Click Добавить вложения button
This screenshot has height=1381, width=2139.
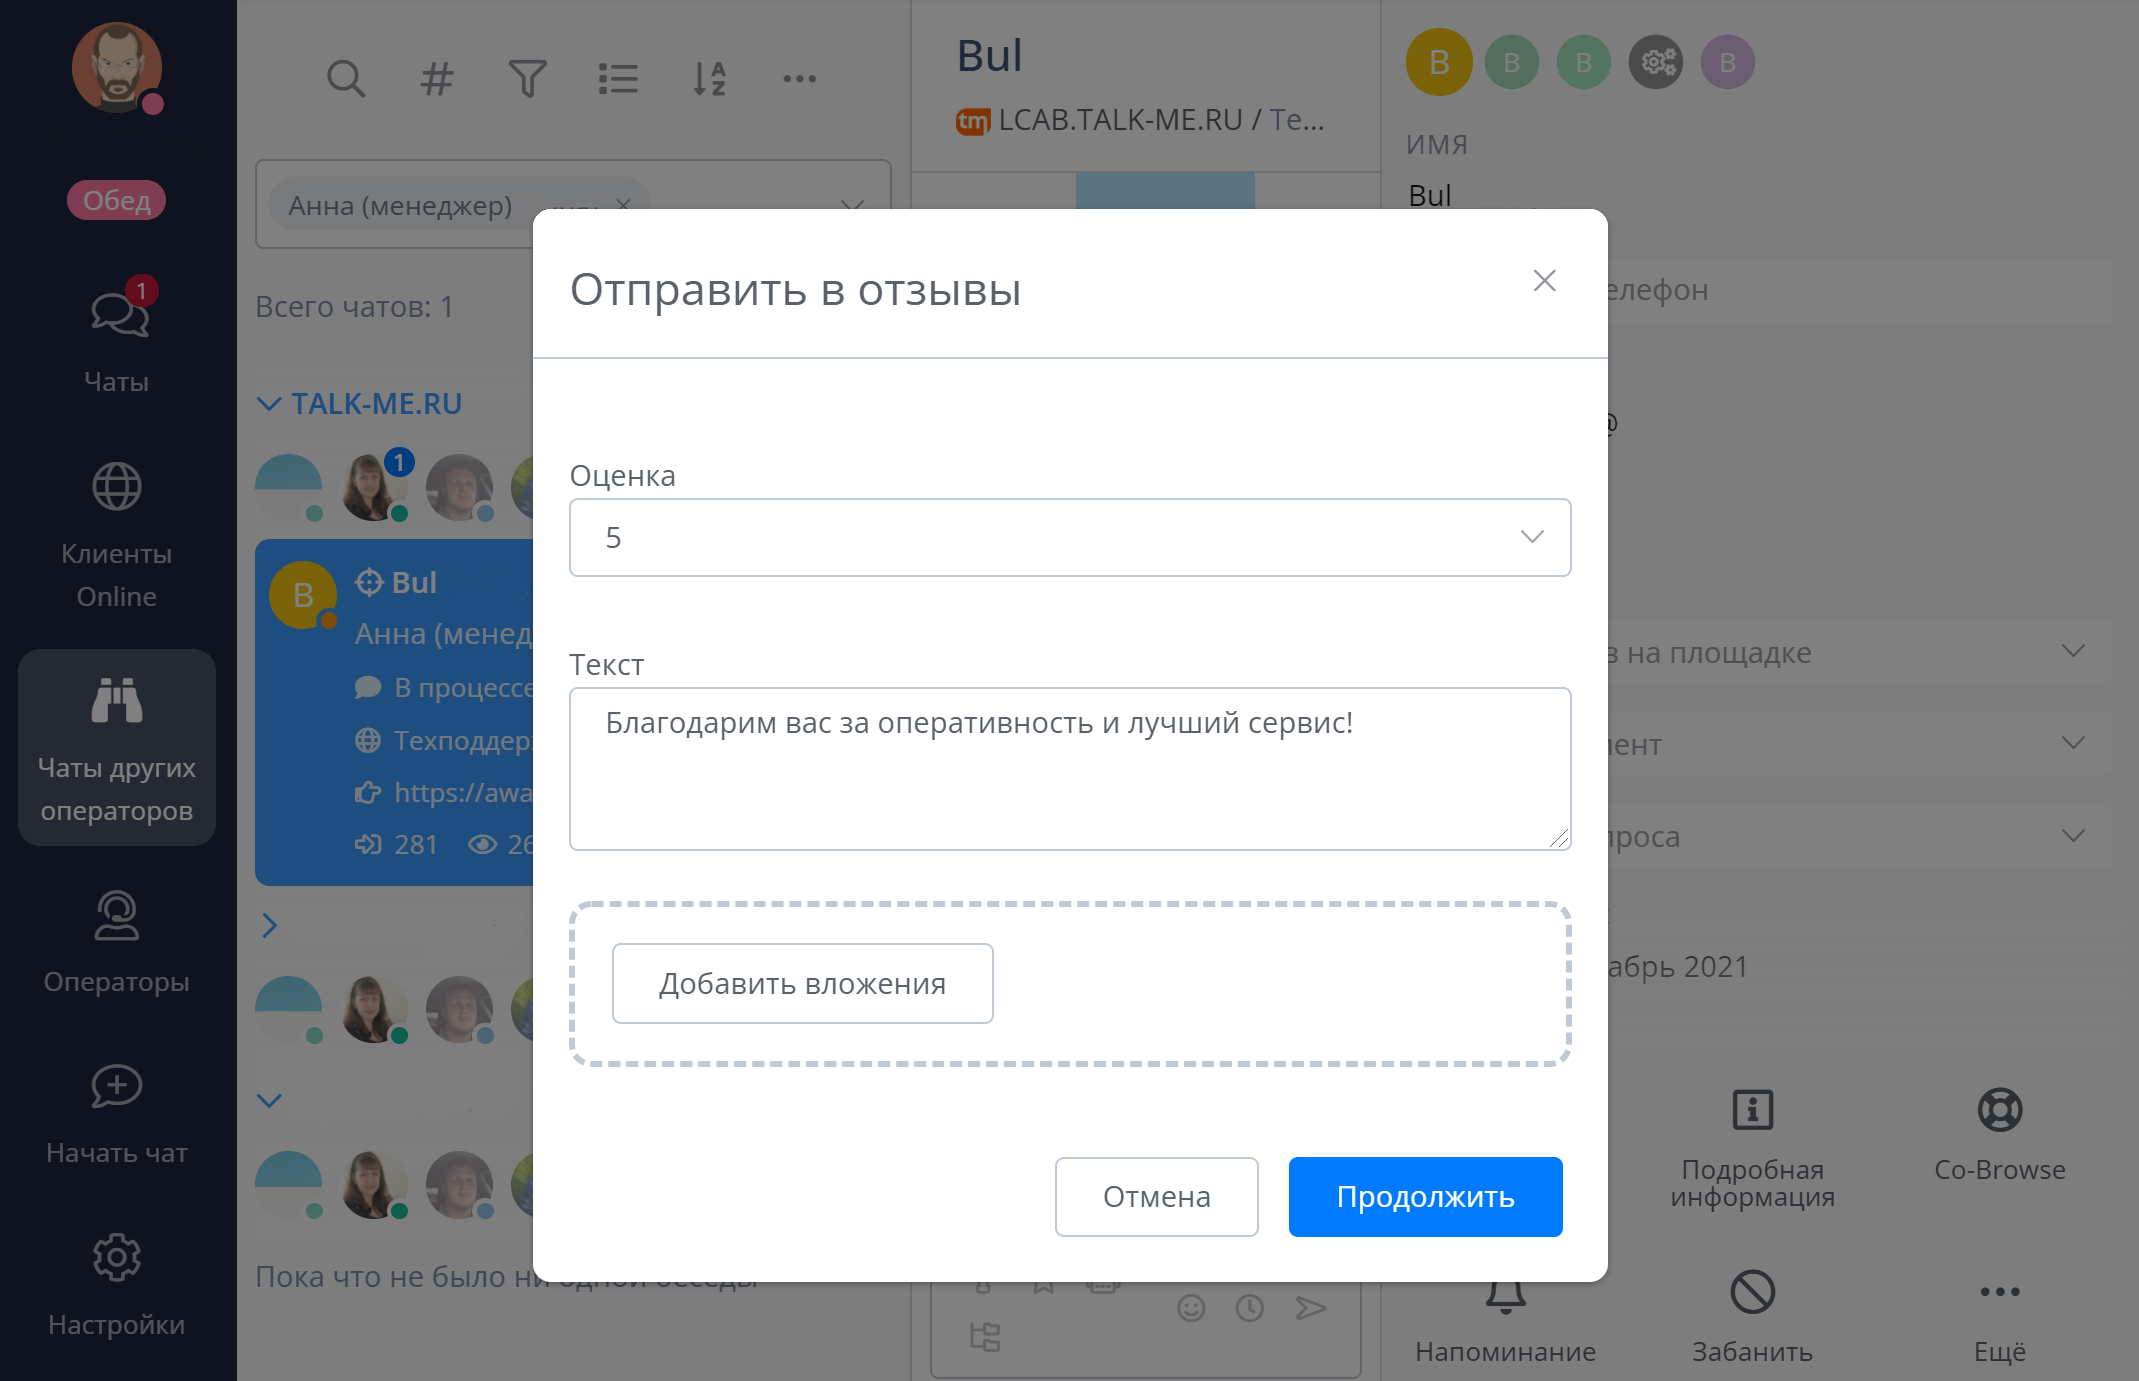(802, 983)
